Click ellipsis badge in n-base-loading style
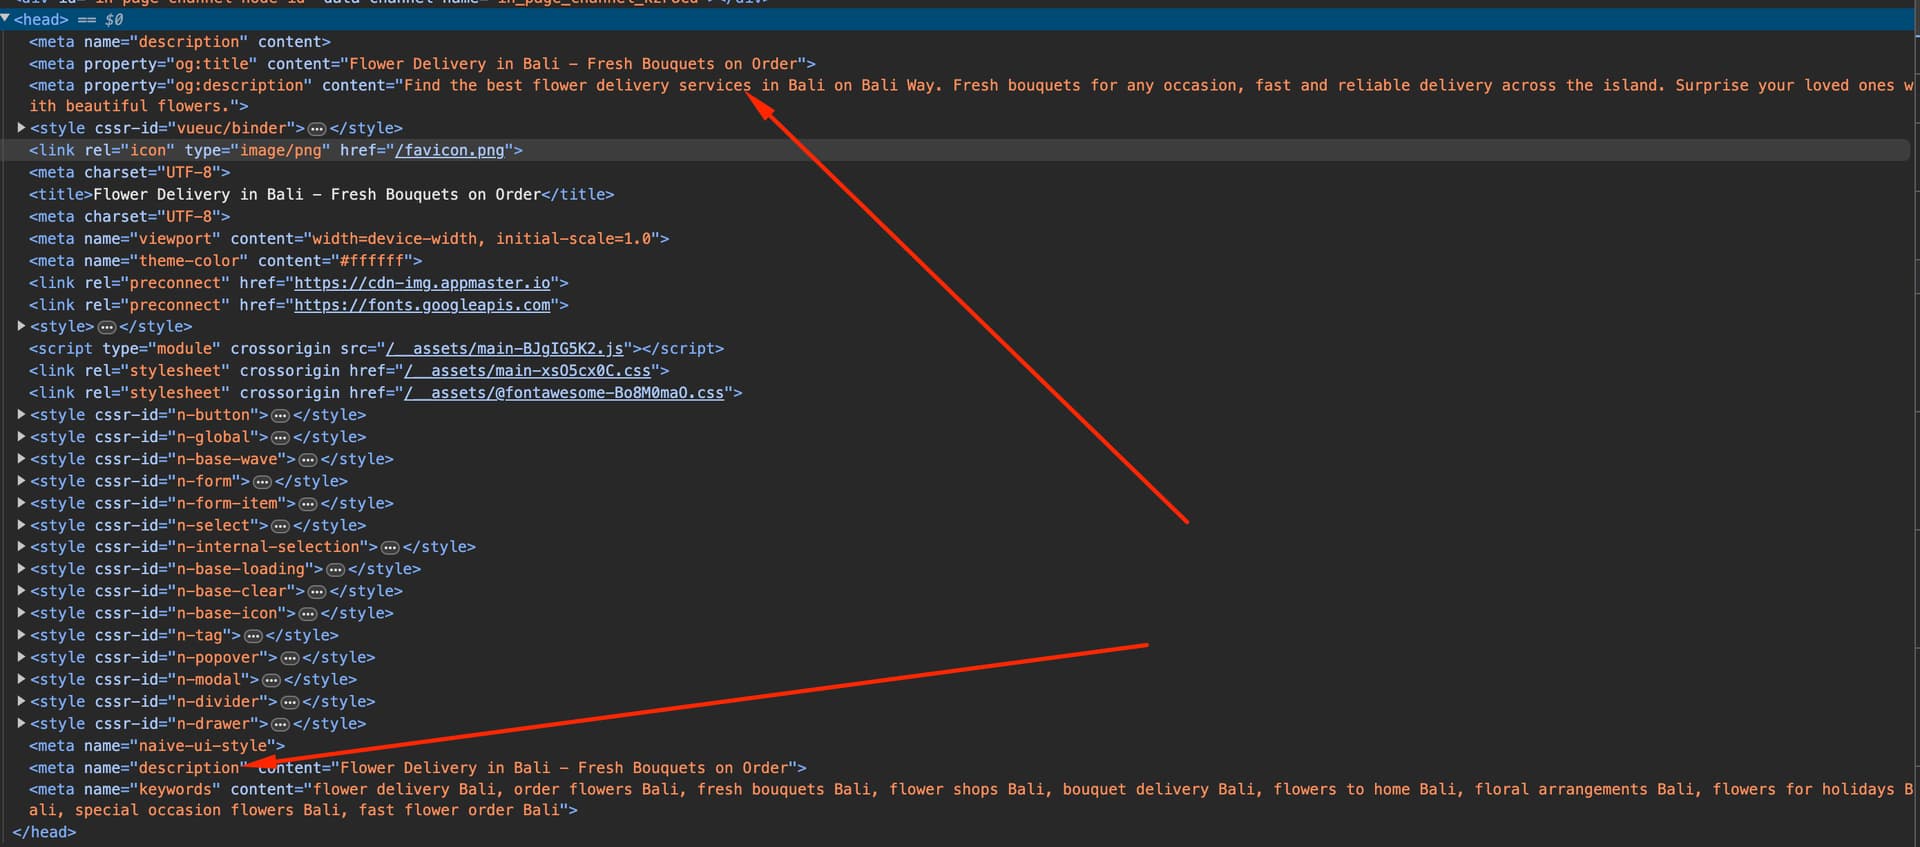This screenshot has height=847, width=1920. point(336,569)
